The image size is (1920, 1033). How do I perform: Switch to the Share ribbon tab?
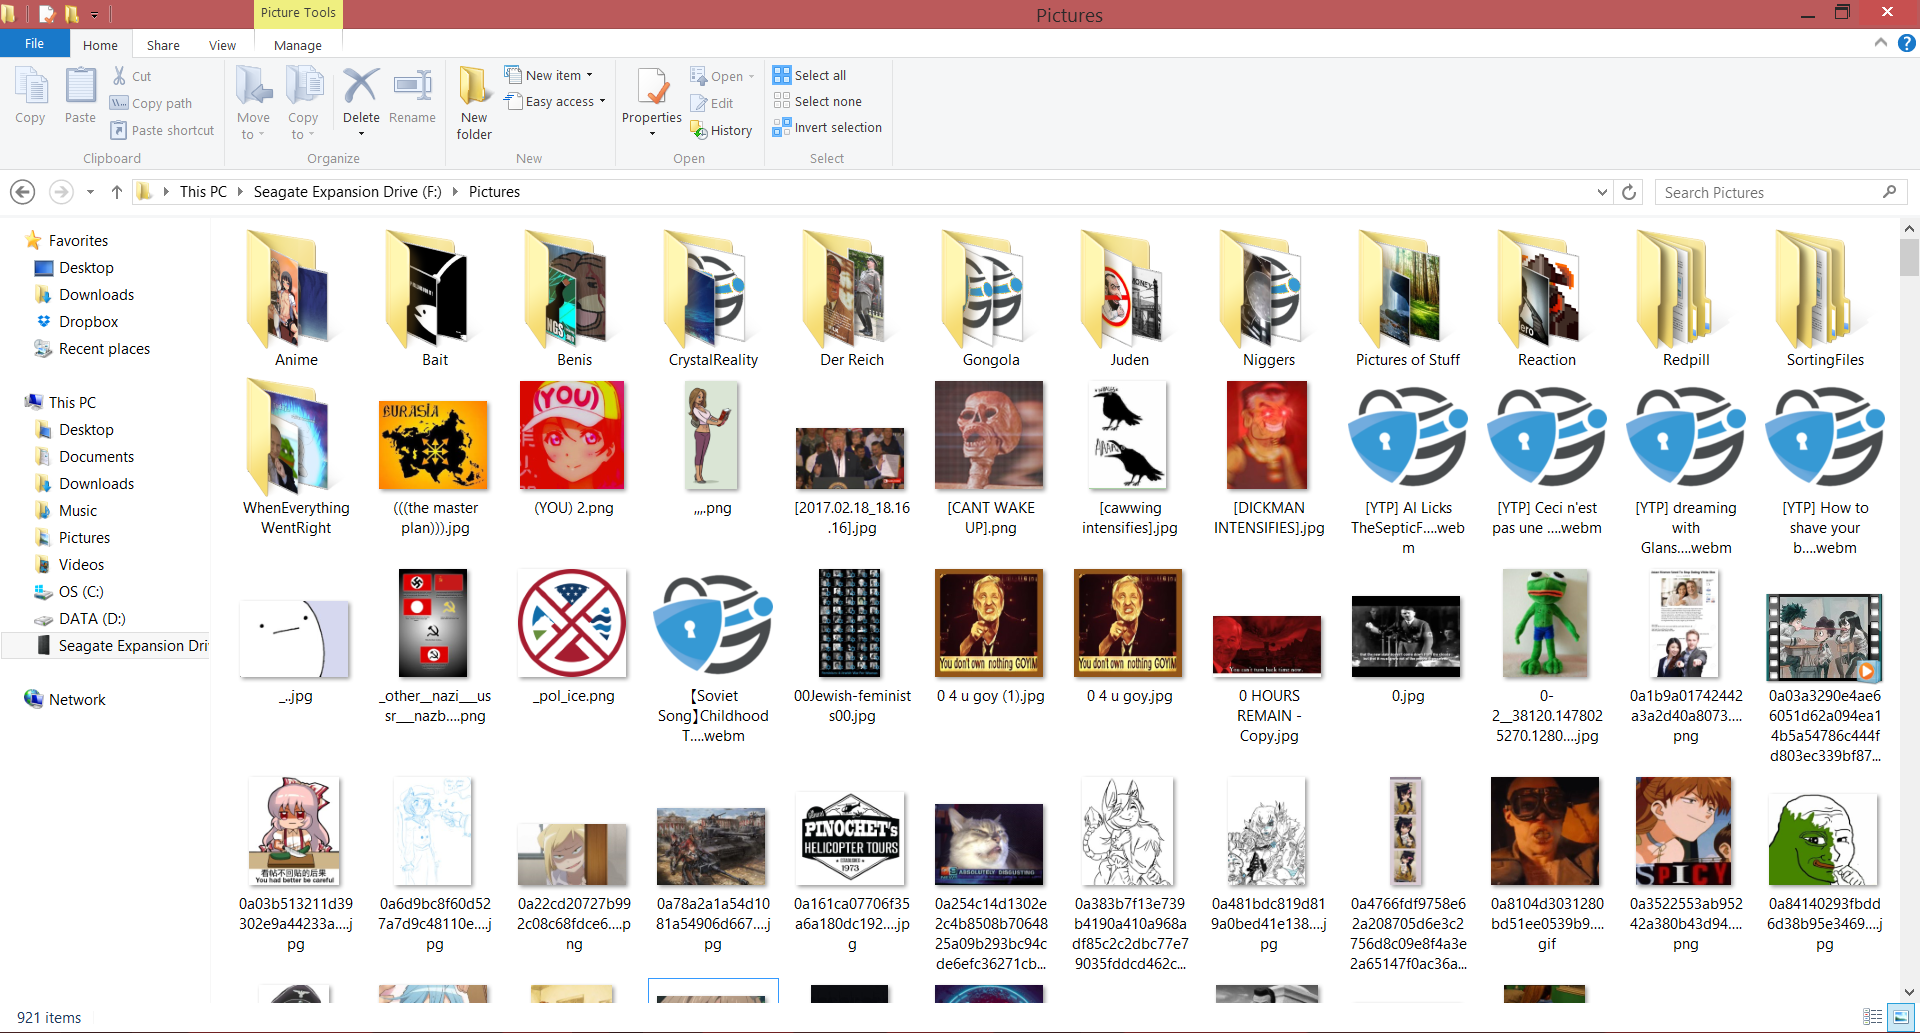click(163, 45)
